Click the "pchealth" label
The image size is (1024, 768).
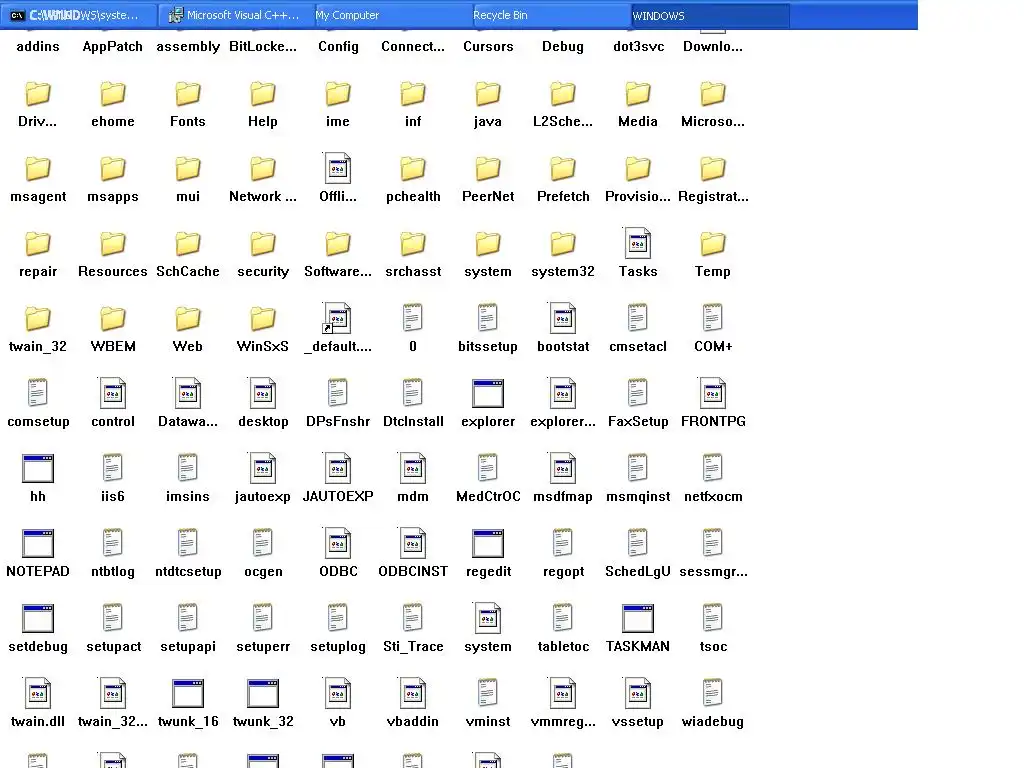(413, 197)
